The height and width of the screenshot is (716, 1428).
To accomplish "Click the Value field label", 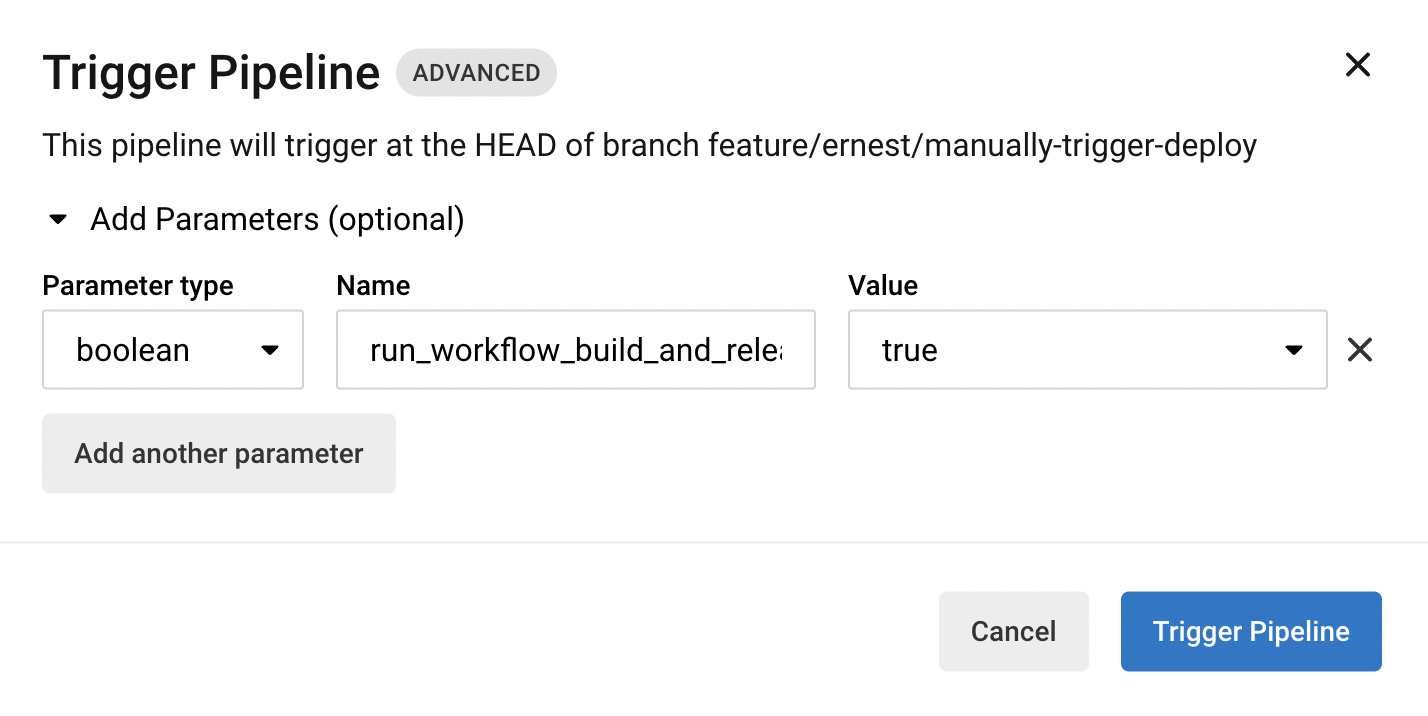I will [883, 286].
